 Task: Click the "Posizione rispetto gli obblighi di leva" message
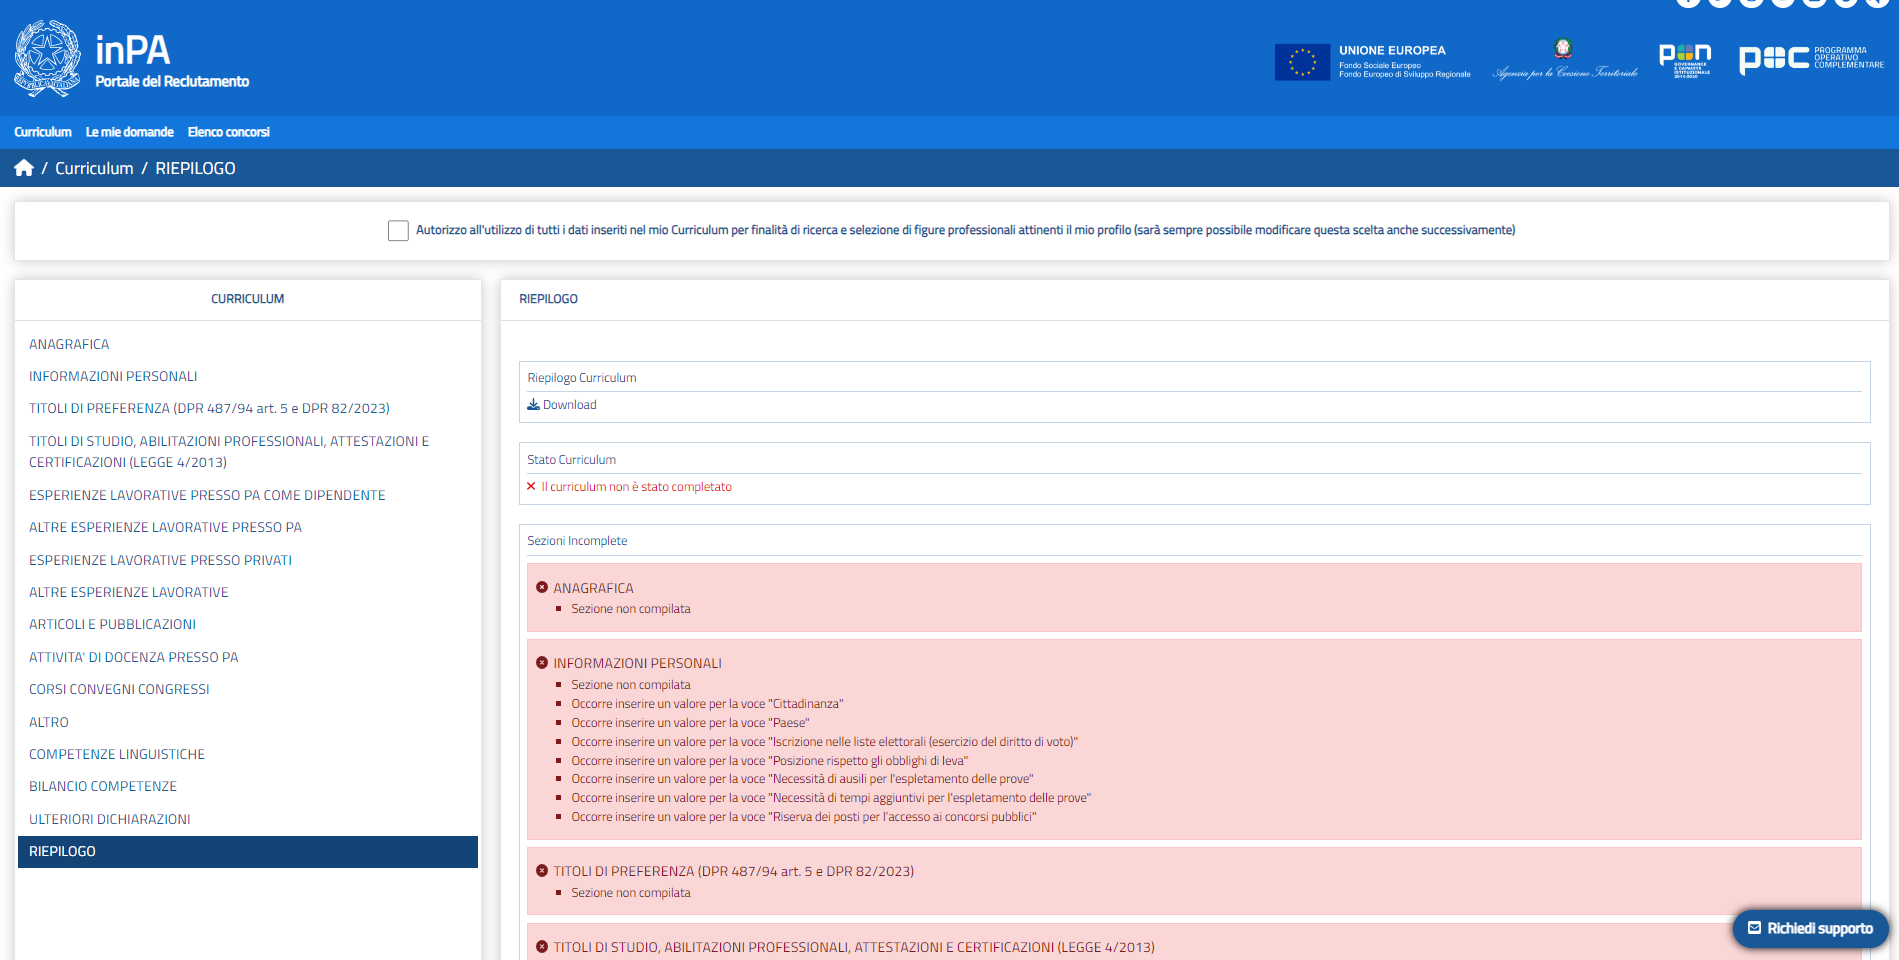(769, 761)
